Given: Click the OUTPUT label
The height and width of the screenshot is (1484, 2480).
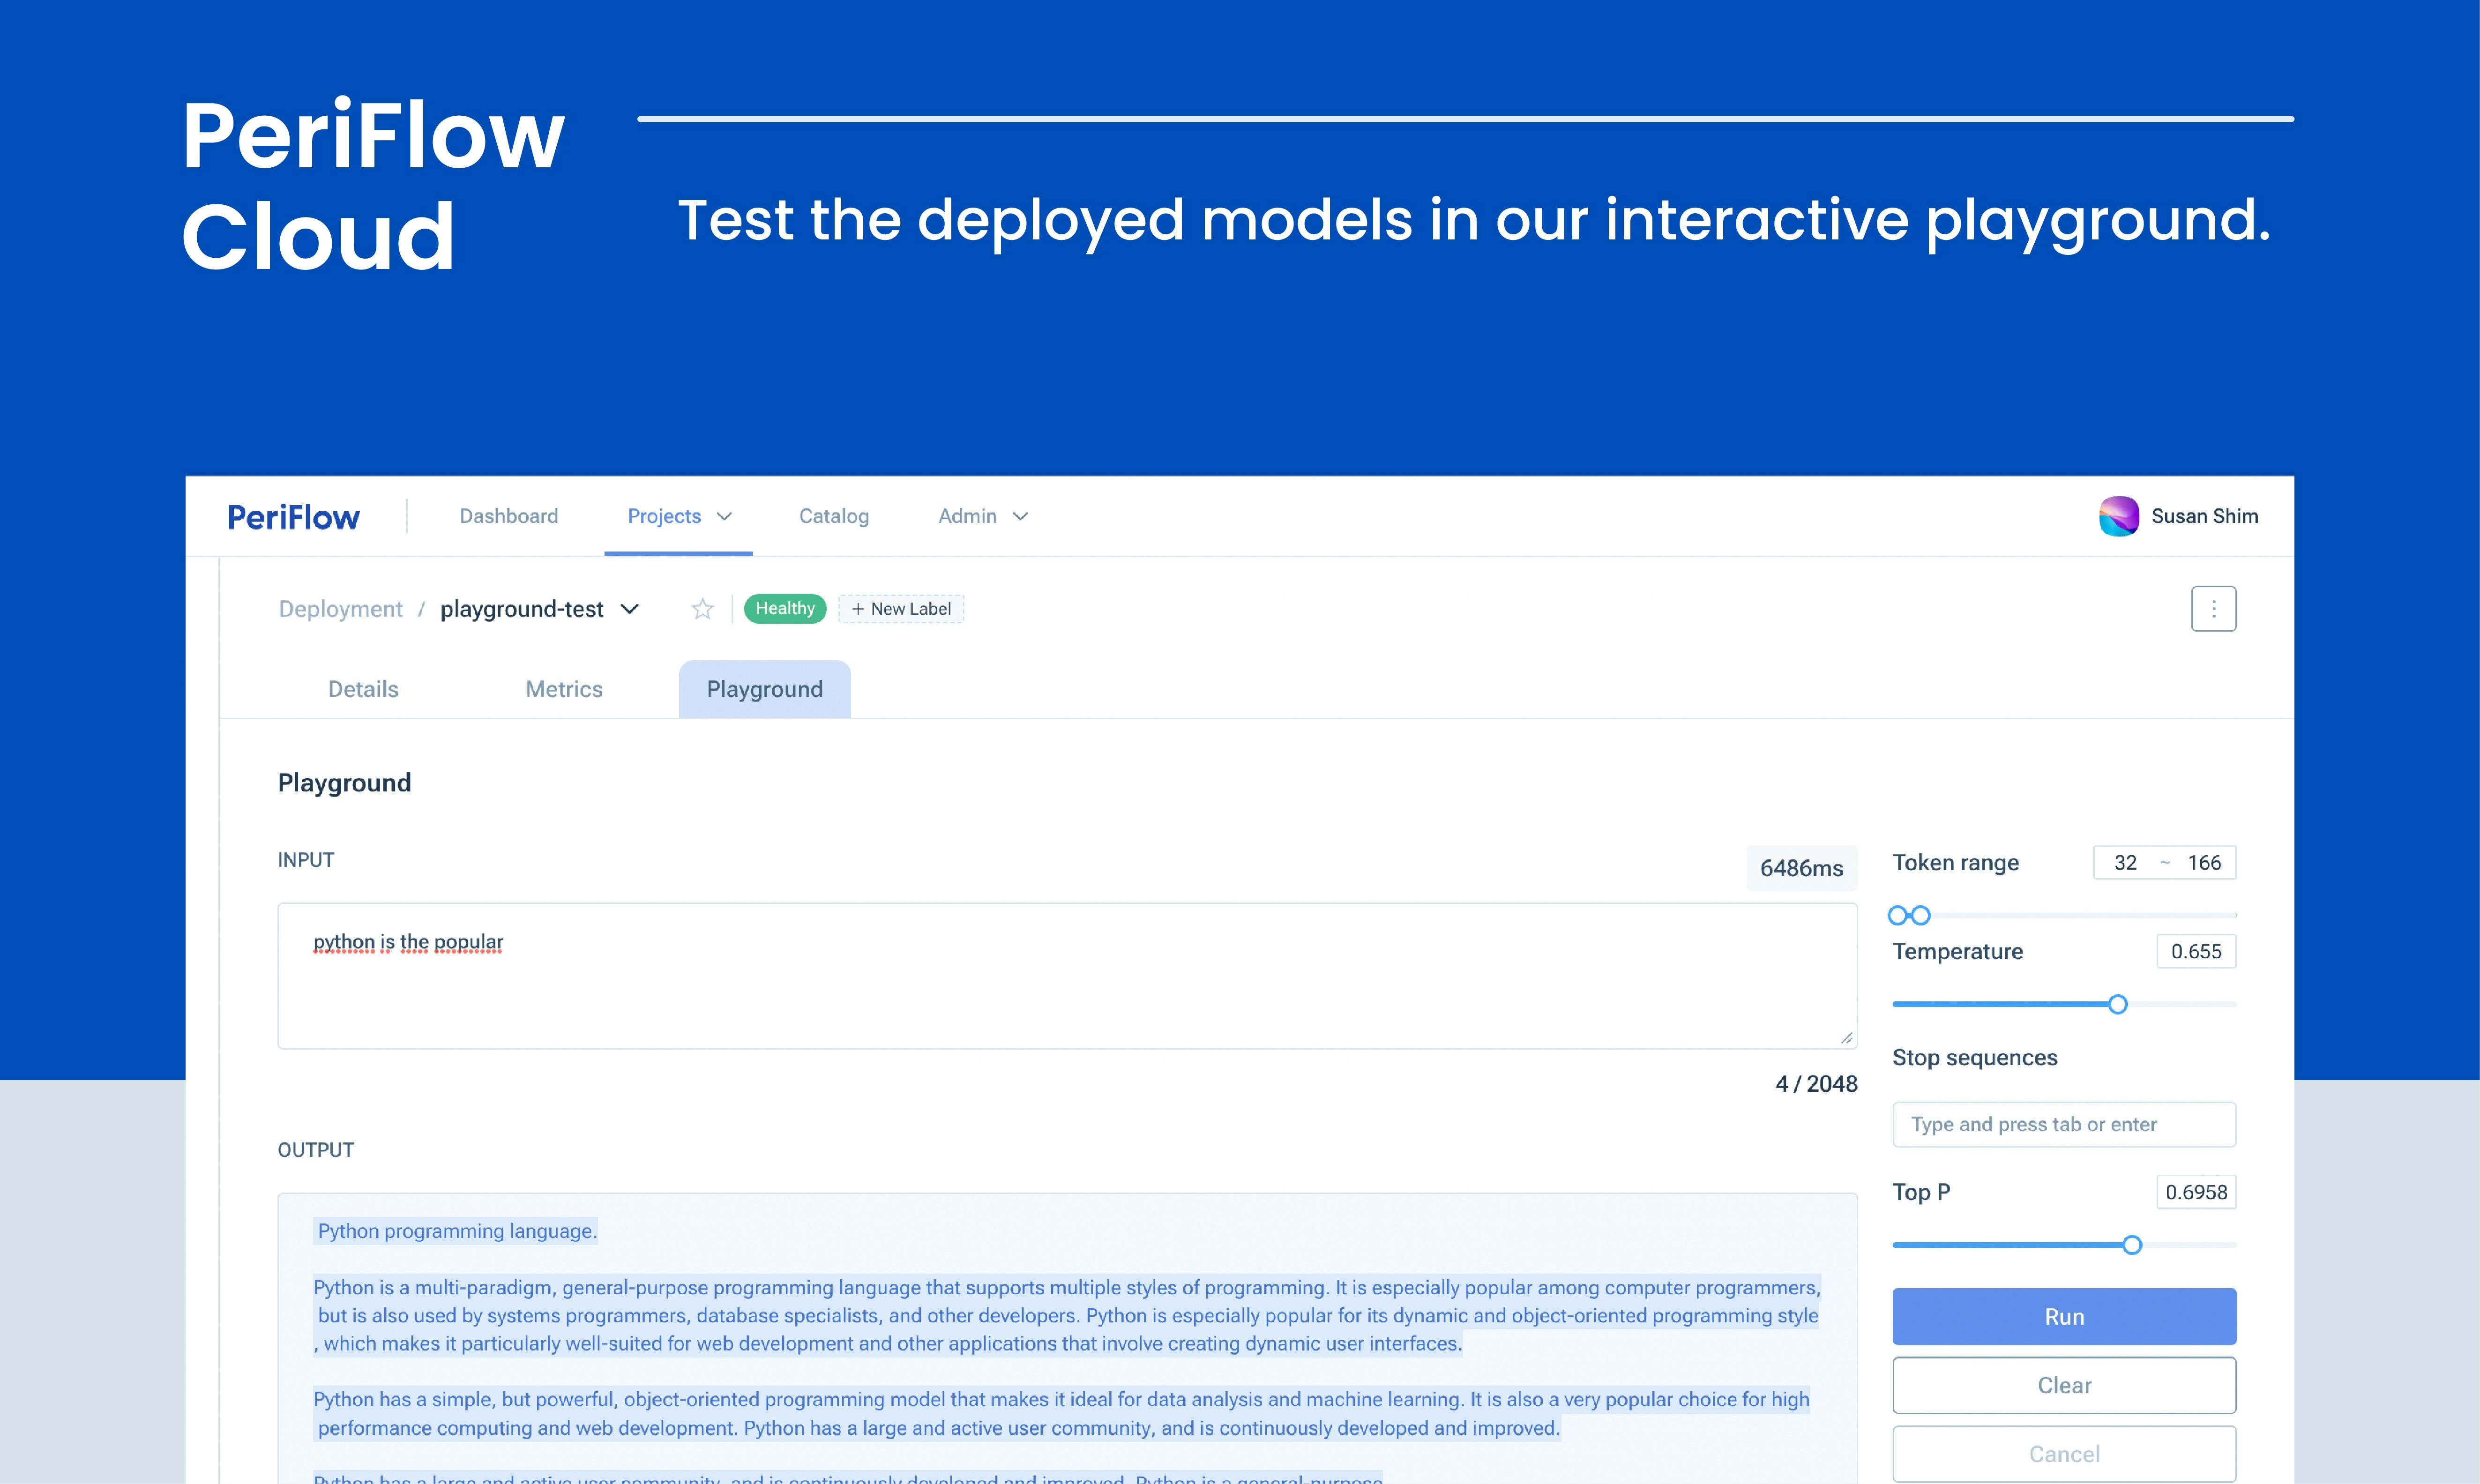Looking at the screenshot, I should click(315, 1150).
